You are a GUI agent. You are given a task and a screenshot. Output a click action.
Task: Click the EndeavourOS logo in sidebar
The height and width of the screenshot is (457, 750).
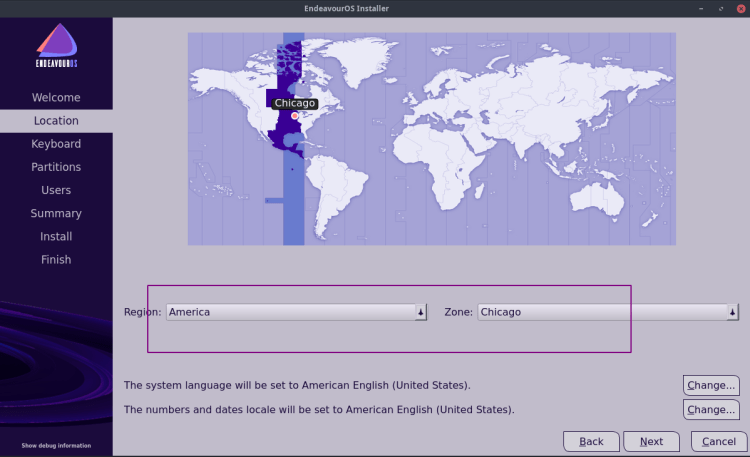(56, 45)
